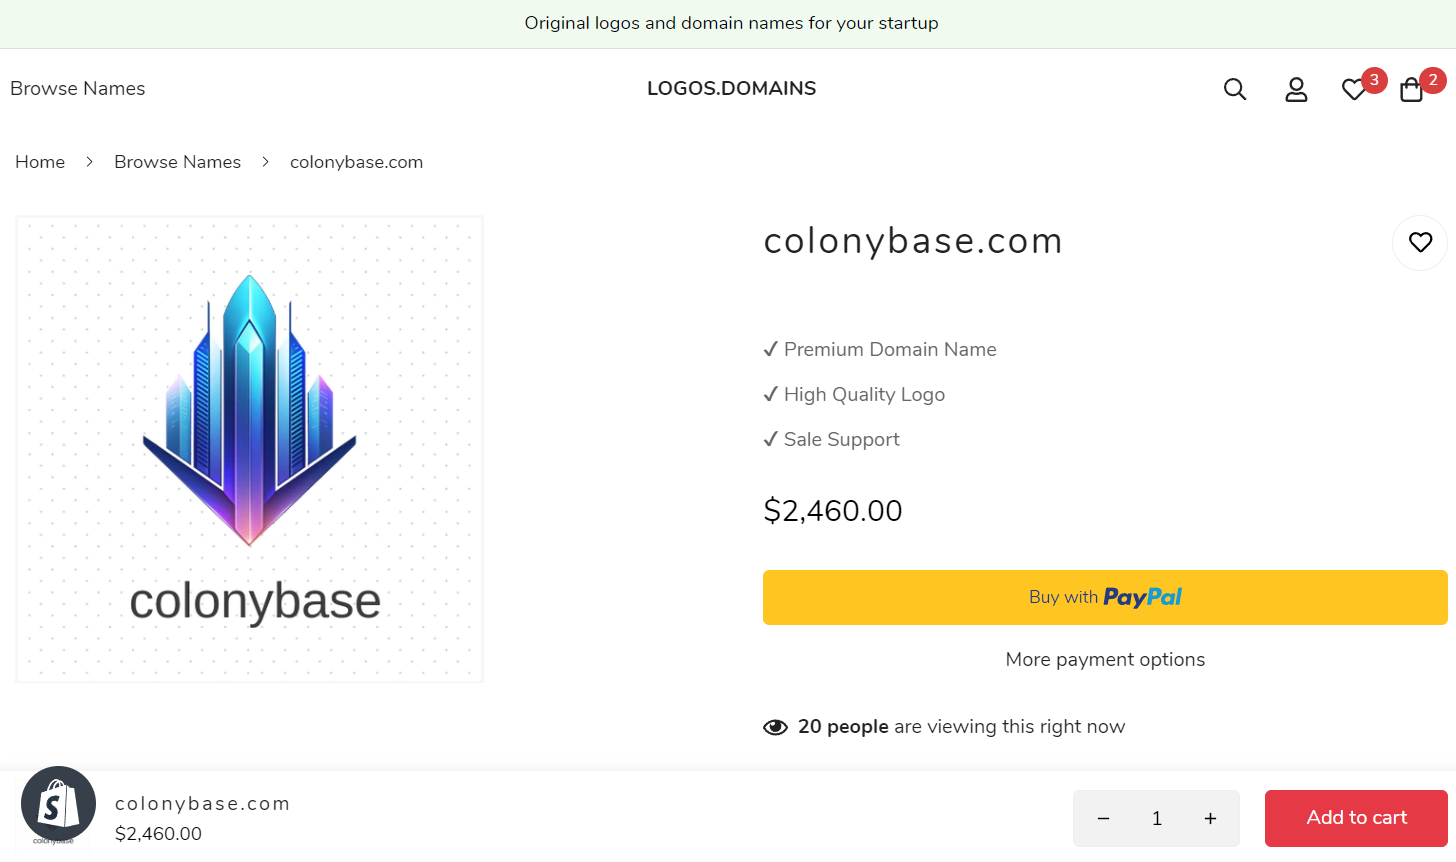This screenshot has height=862, width=1456.
Task: Go to LOGOS.DOMAINS home logo
Action: 731,88
